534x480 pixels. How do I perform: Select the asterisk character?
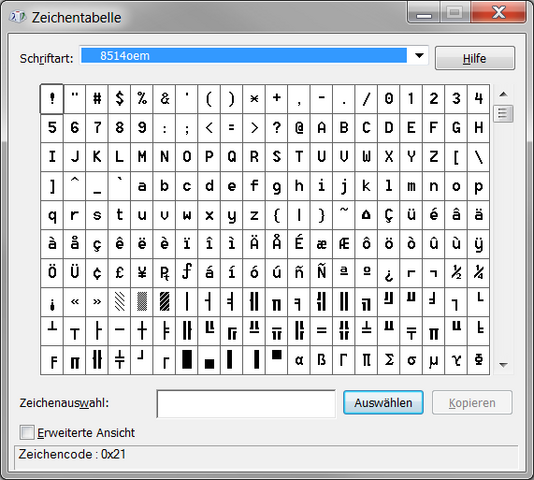pyautogui.click(x=254, y=99)
